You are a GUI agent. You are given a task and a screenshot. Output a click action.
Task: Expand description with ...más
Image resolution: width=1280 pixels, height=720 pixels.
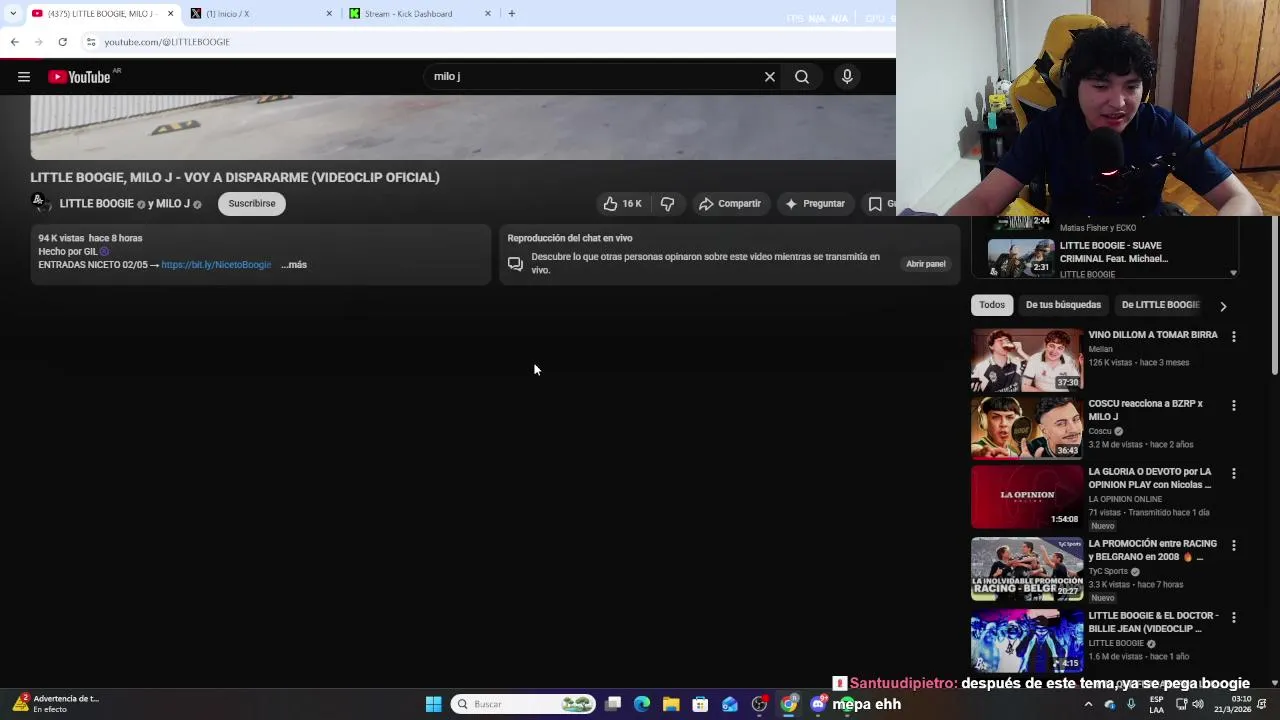pyautogui.click(x=294, y=265)
